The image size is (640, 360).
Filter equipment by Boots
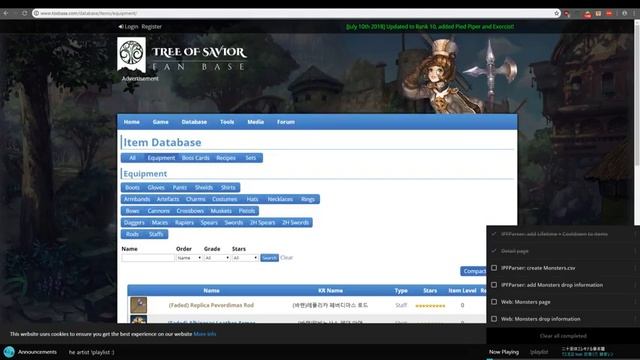point(132,188)
